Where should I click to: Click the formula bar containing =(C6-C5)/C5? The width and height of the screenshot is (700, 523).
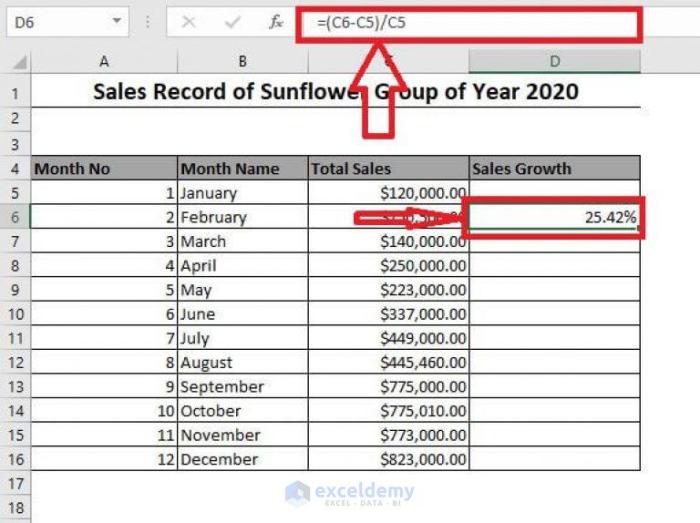[469, 23]
